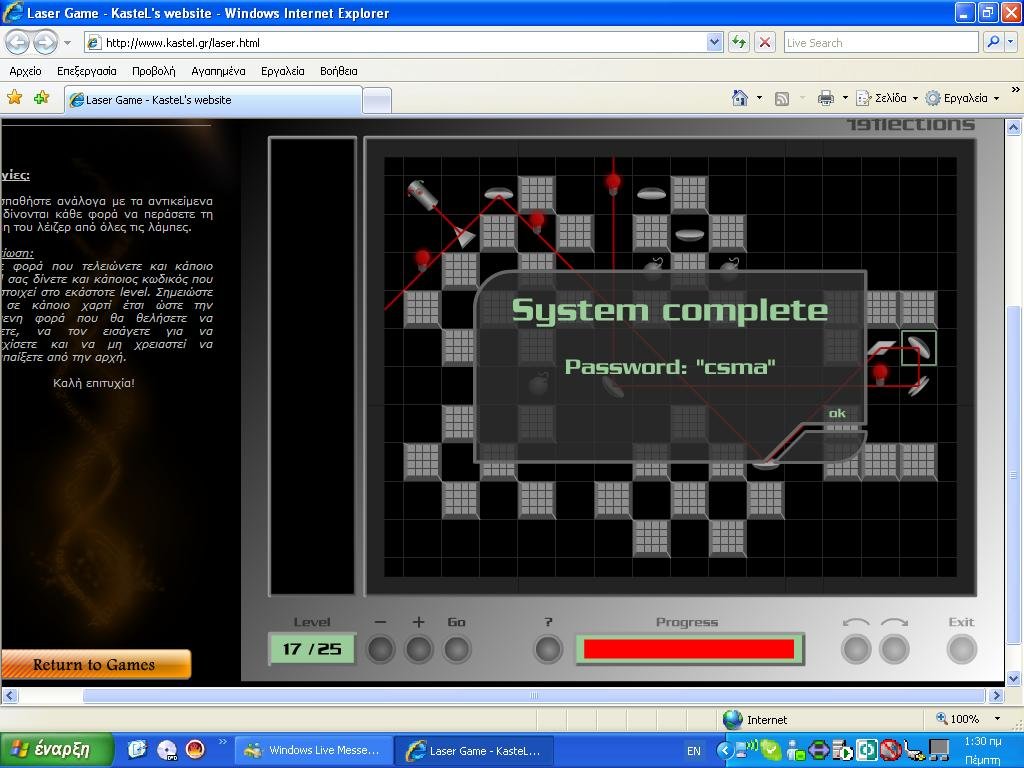The height and width of the screenshot is (768, 1024).
Task: Expand the zoom level 100% dropdown
Action: tap(996, 719)
